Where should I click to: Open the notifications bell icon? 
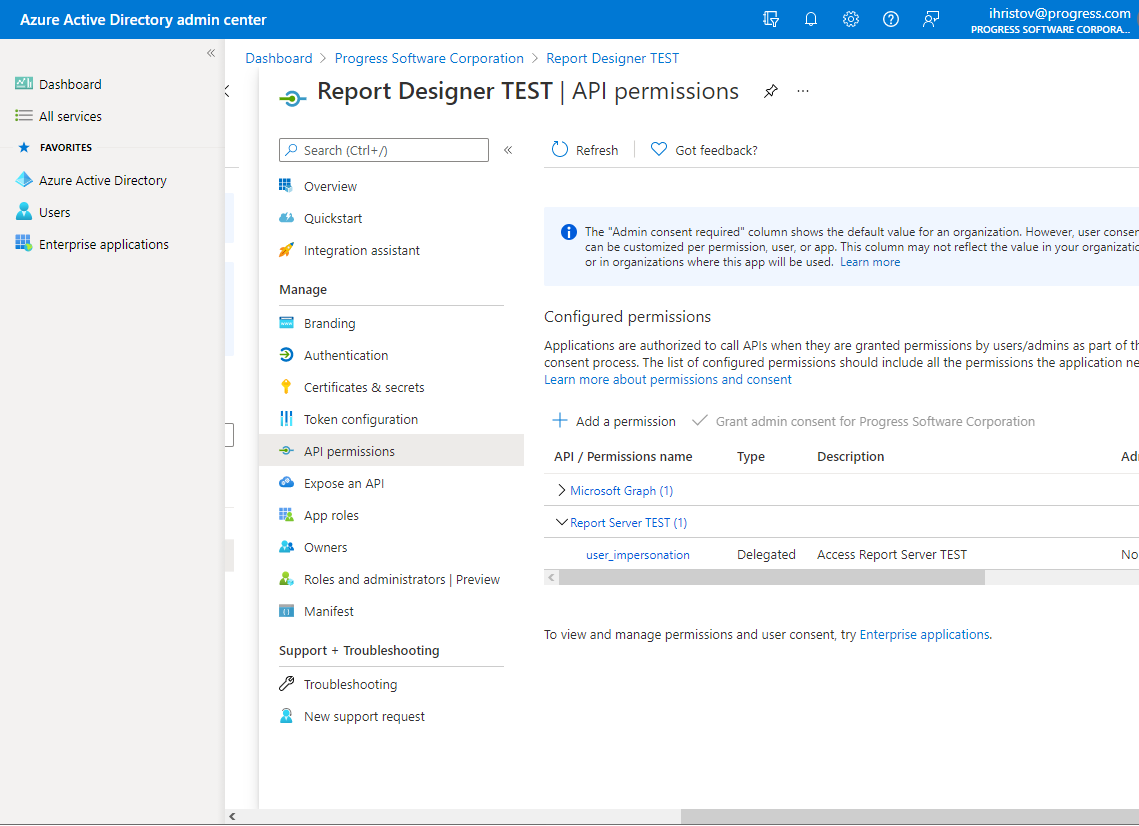coord(810,18)
